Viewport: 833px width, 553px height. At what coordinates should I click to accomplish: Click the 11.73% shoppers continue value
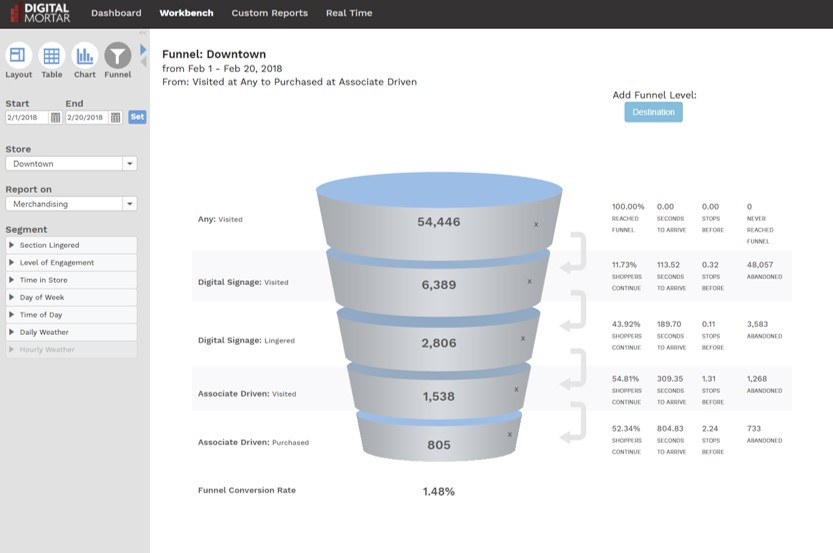tap(624, 265)
